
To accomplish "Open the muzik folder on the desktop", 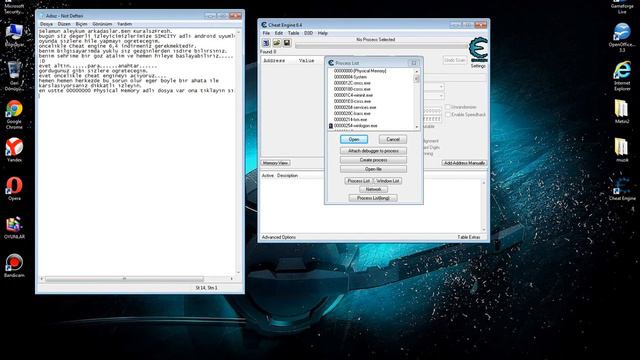I will [622, 150].
